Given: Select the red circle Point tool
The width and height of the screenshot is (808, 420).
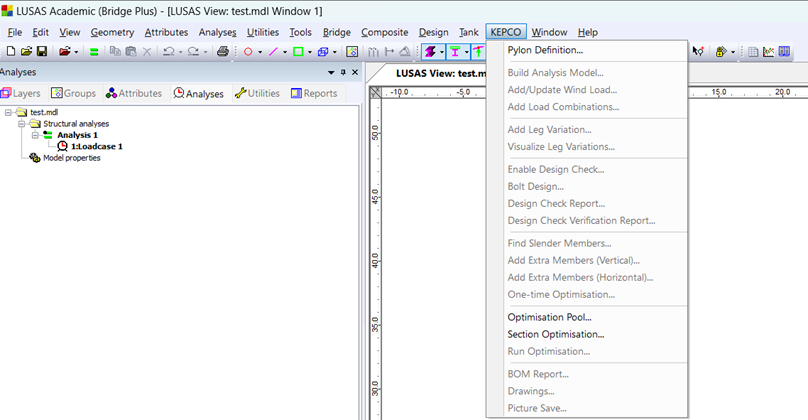Looking at the screenshot, I should tap(248, 51).
